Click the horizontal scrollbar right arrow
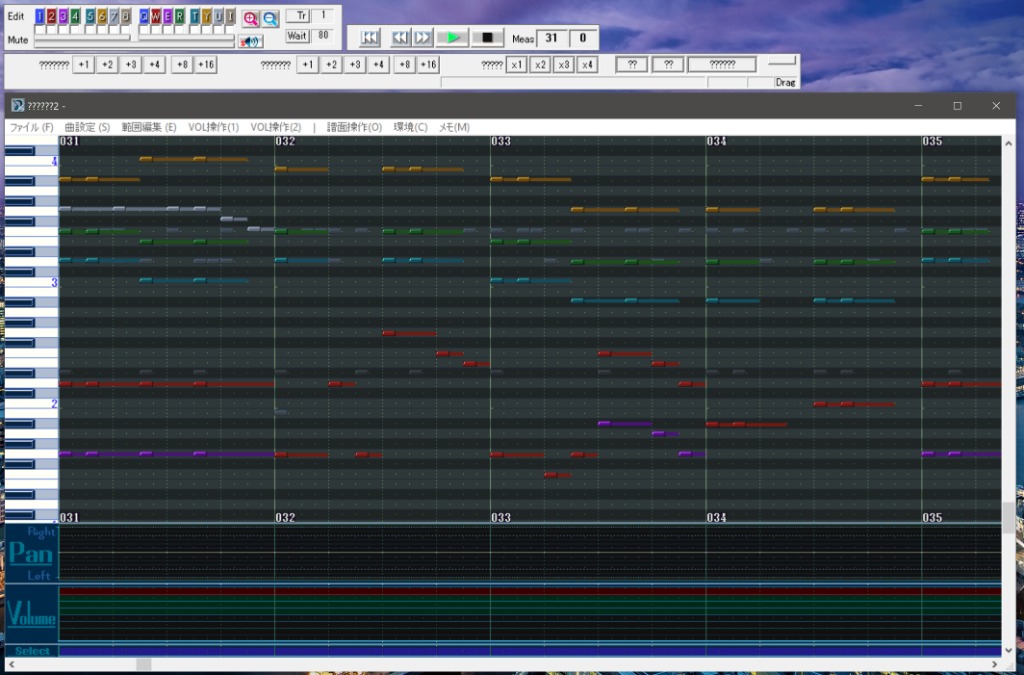1024x675 pixels. 995,665
